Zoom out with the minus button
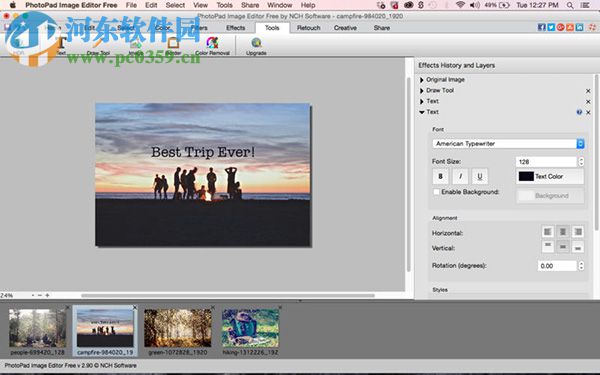Viewport: 600px width, 375px height. tap(39, 295)
